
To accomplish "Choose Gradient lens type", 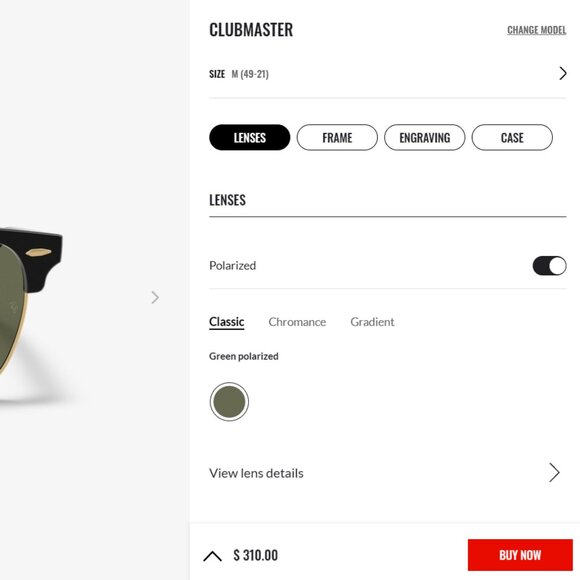I will pyautogui.click(x=372, y=322).
